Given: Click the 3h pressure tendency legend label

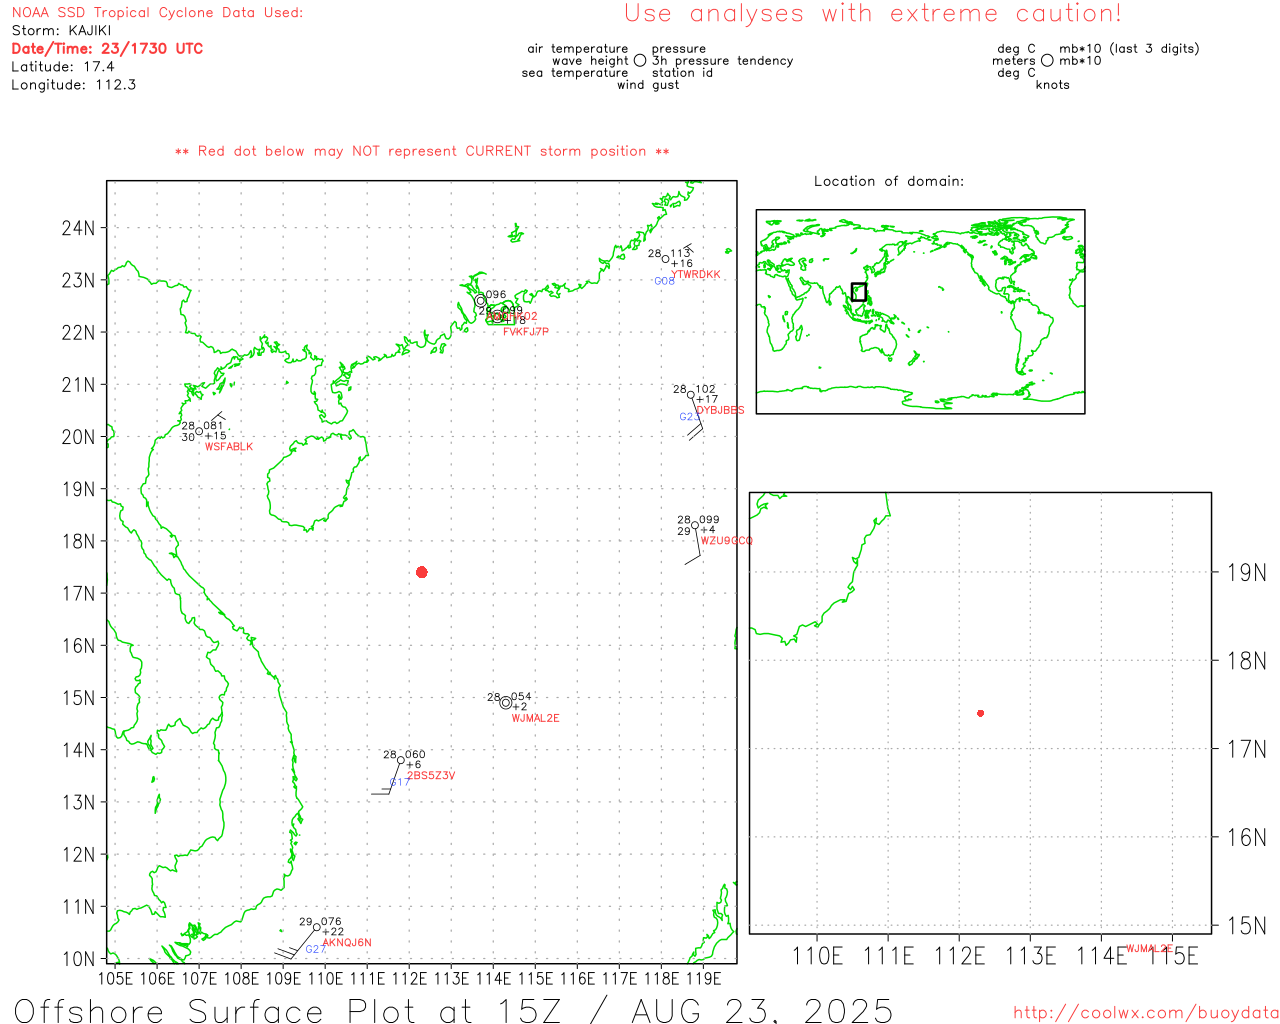Looking at the screenshot, I should coord(723,61).
